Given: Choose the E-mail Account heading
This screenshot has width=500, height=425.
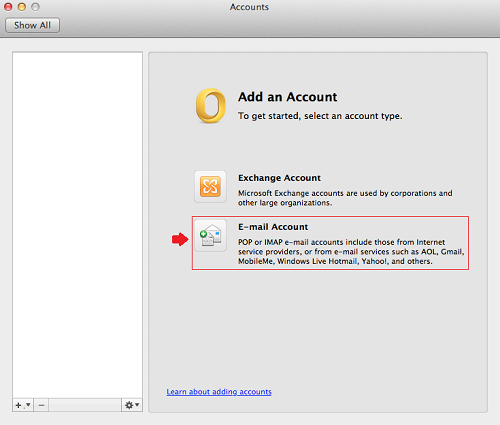Looking at the screenshot, I should [x=273, y=227].
